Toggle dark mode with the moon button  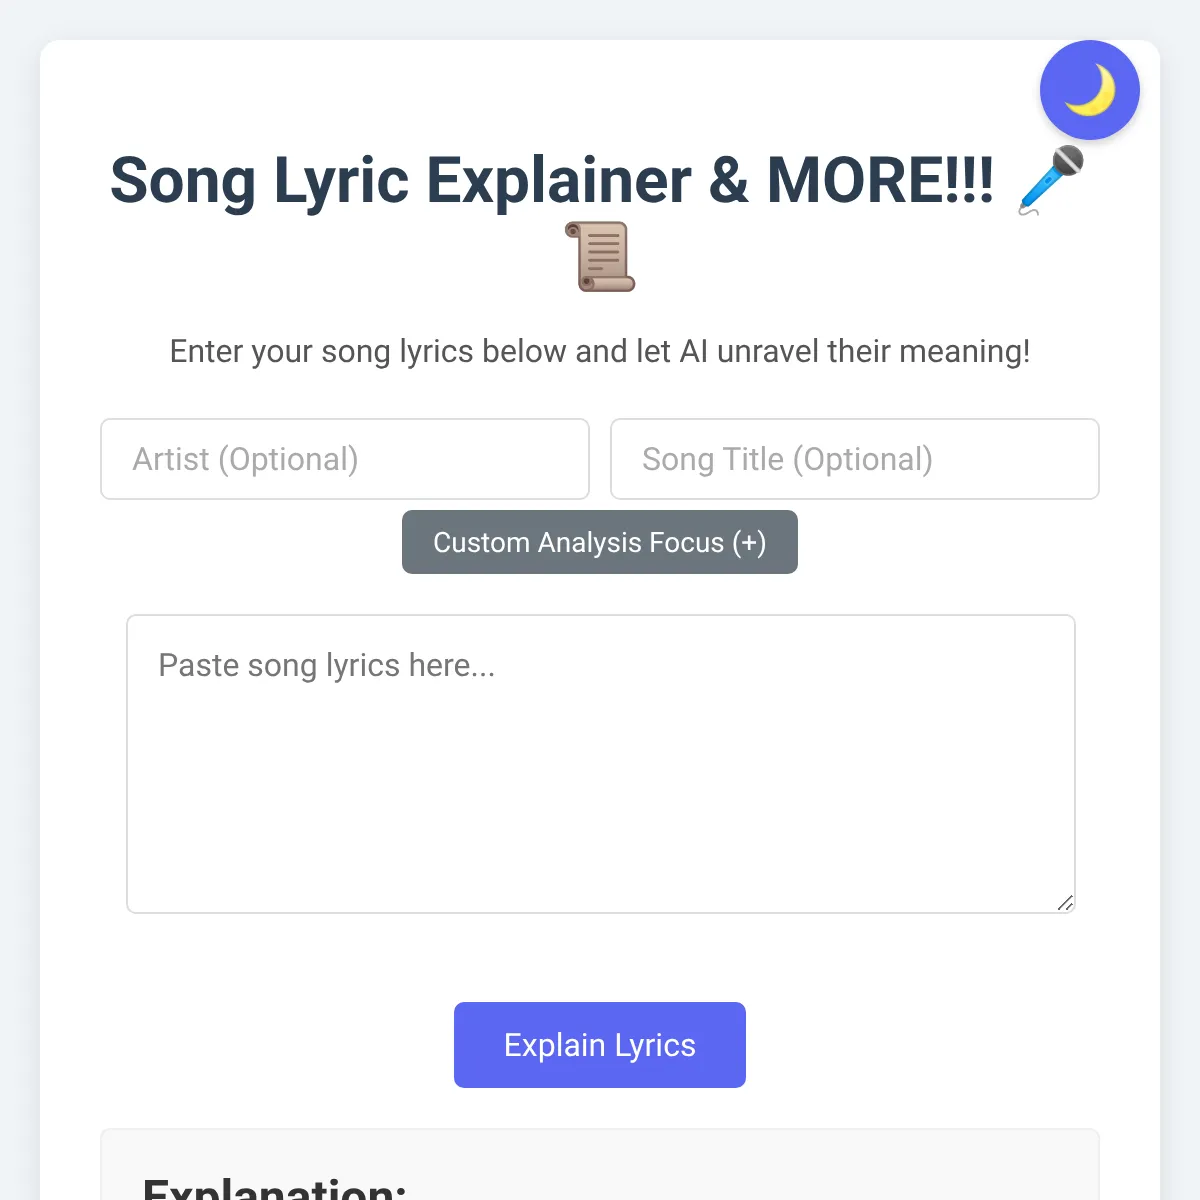(x=1089, y=90)
